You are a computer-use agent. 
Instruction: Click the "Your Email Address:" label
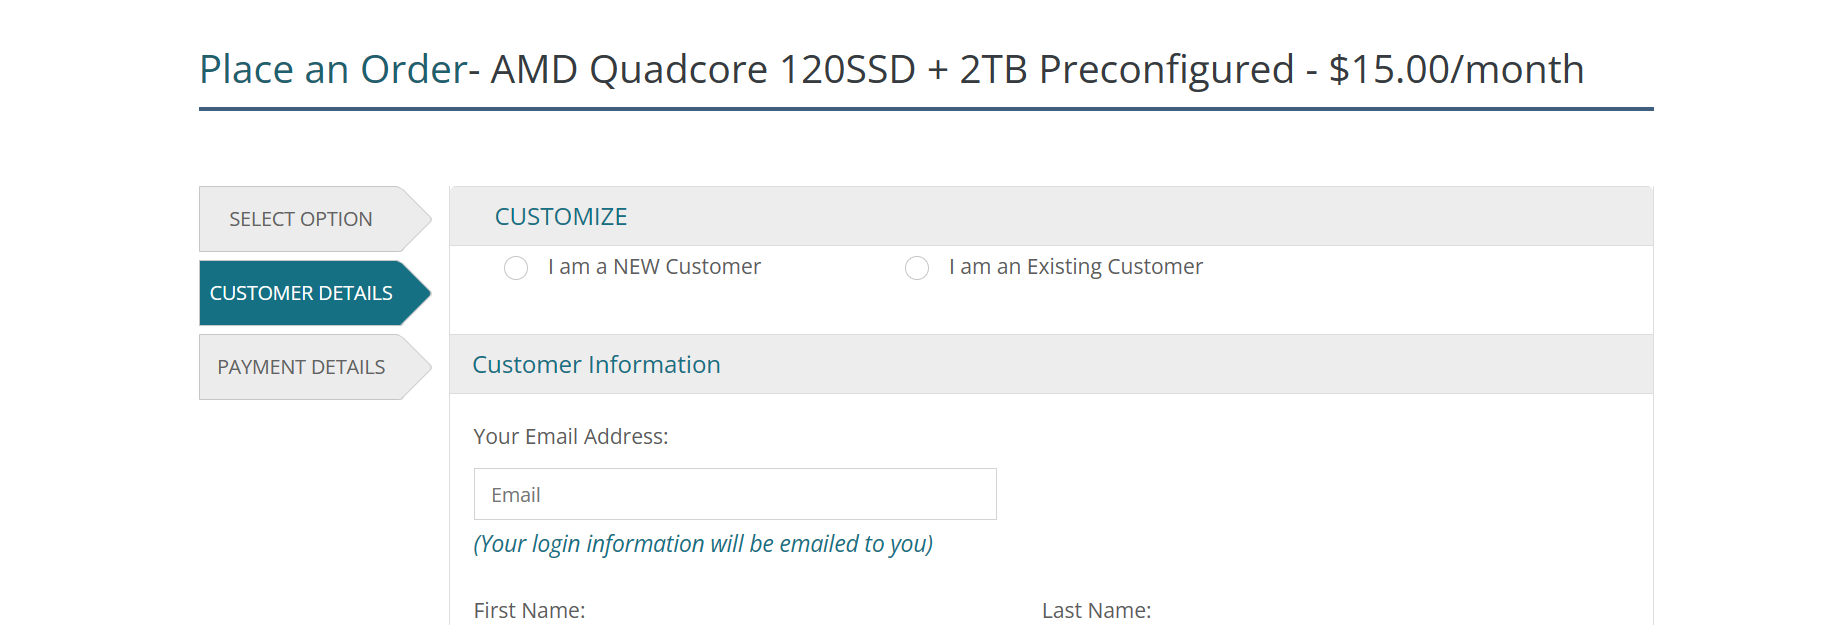pyautogui.click(x=570, y=437)
